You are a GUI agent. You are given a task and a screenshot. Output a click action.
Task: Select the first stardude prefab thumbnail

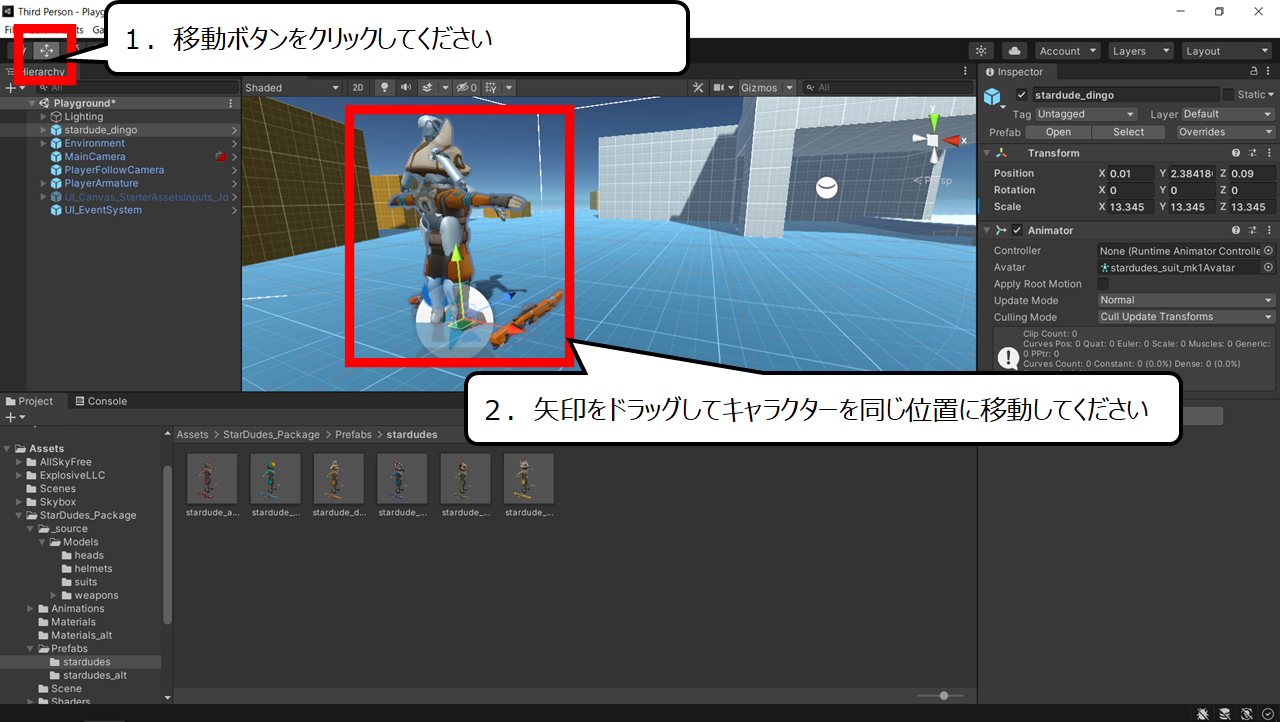click(x=212, y=479)
